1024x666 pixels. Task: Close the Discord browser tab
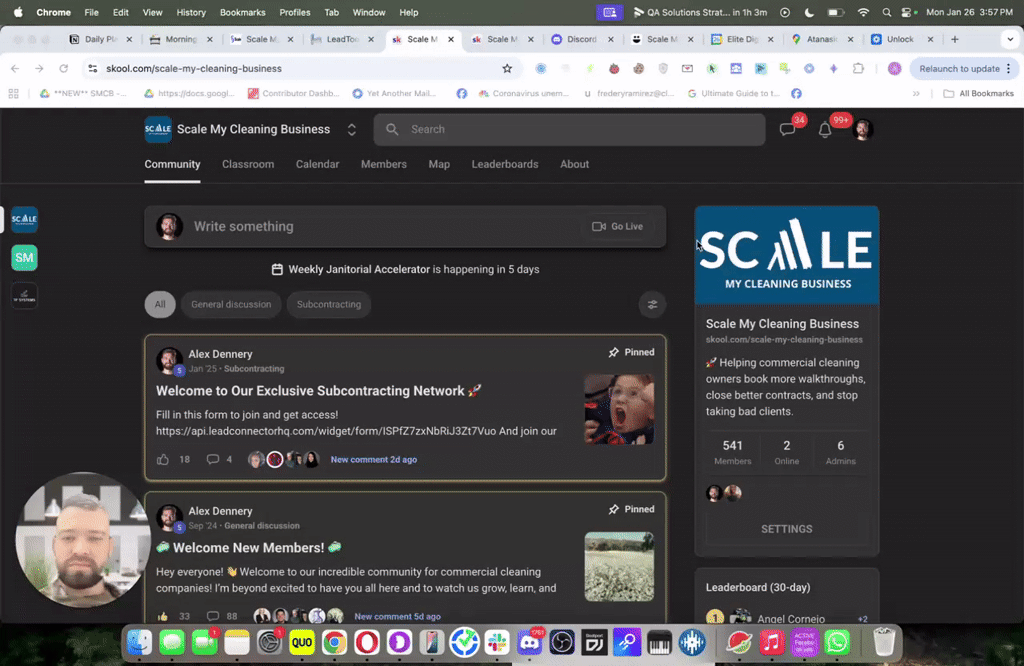click(611, 39)
